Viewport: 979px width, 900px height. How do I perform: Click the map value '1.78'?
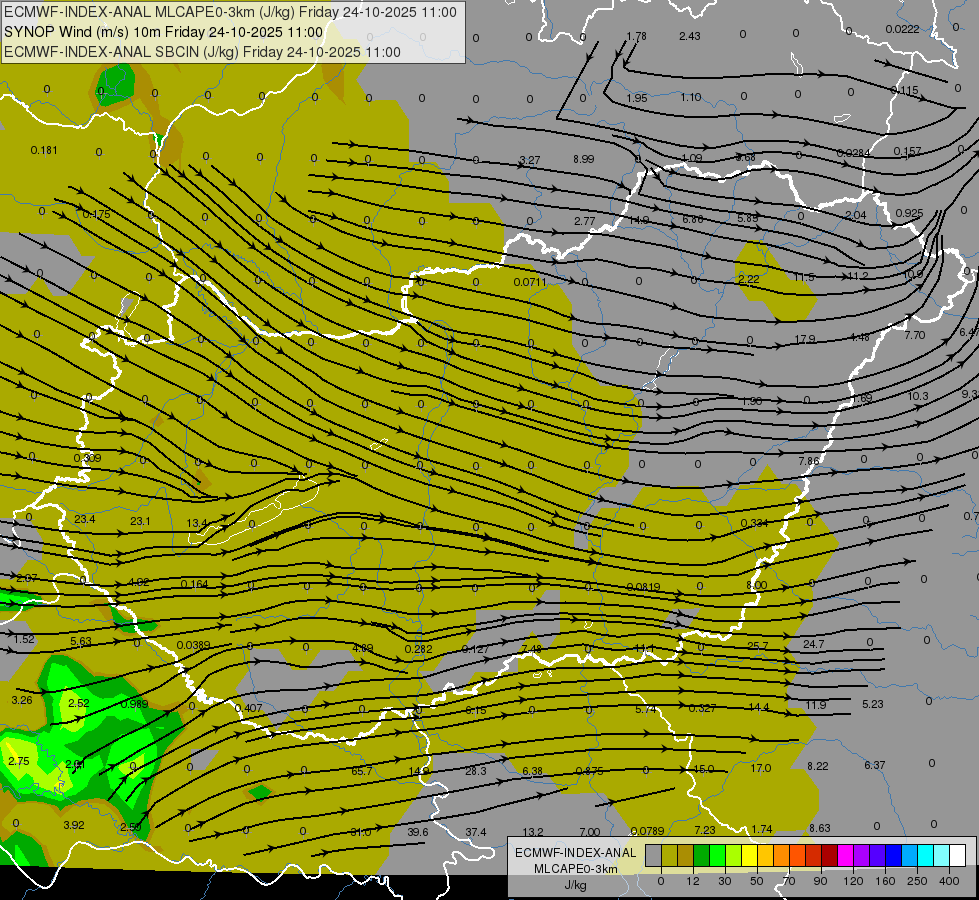tap(636, 36)
